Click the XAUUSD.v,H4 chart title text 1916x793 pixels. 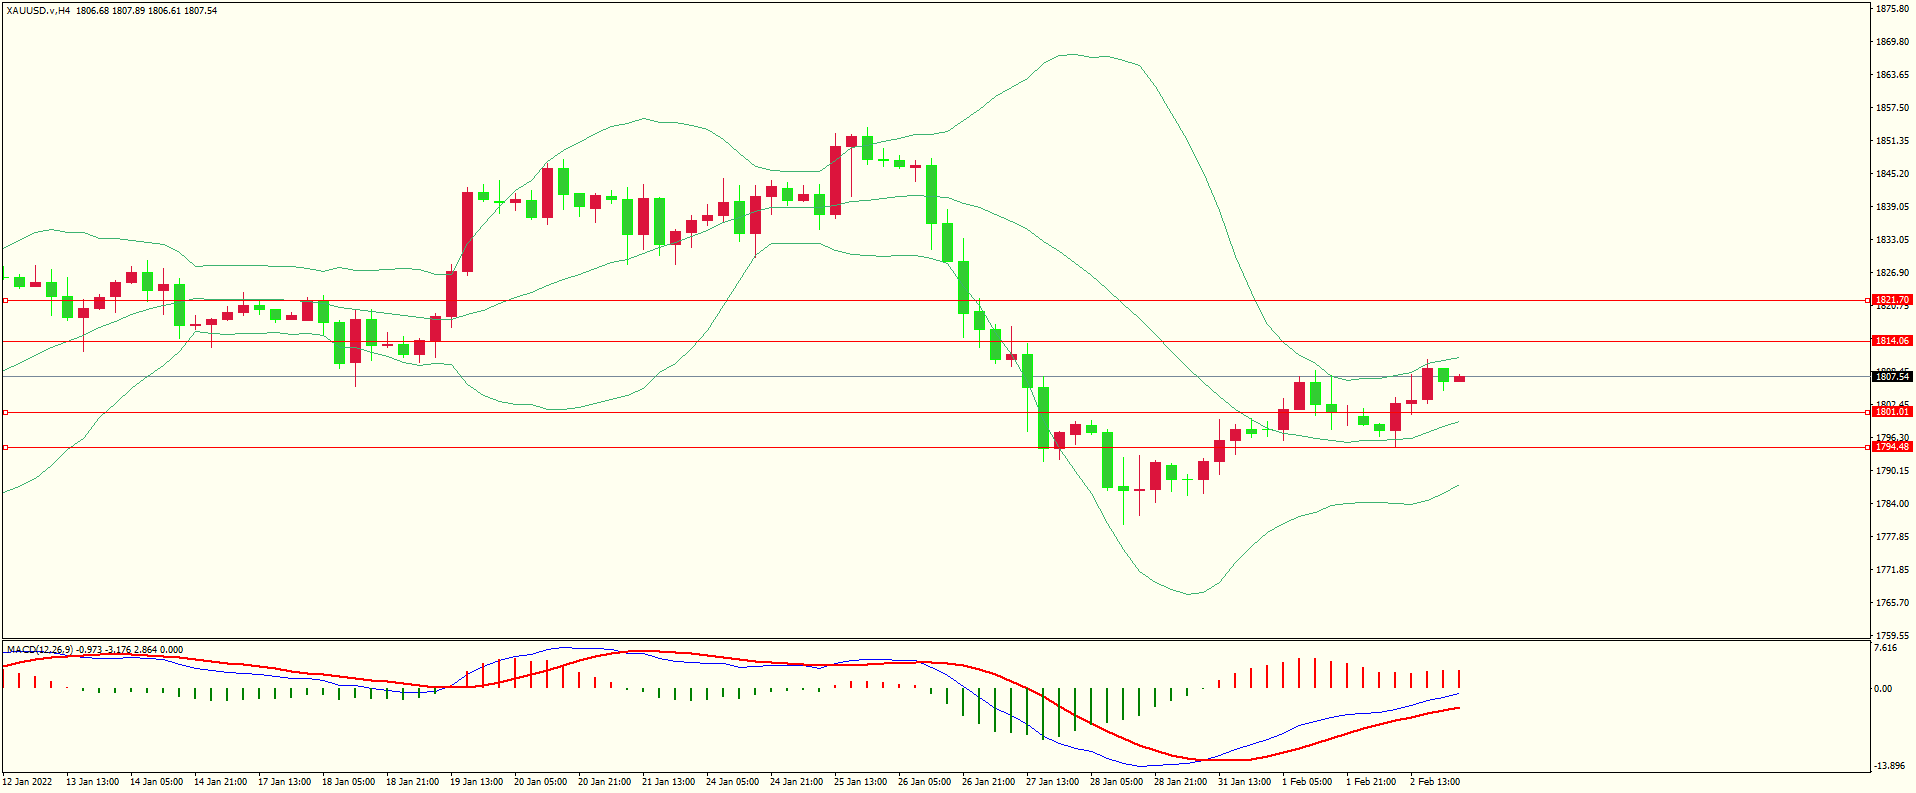coord(38,11)
